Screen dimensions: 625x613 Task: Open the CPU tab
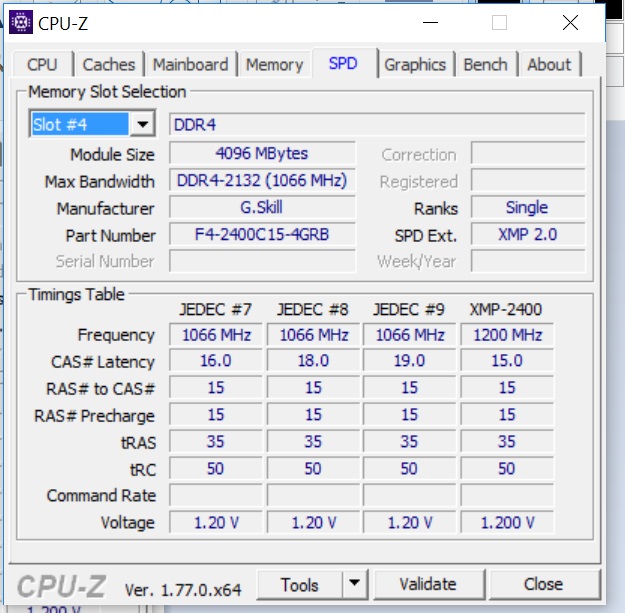(x=42, y=65)
